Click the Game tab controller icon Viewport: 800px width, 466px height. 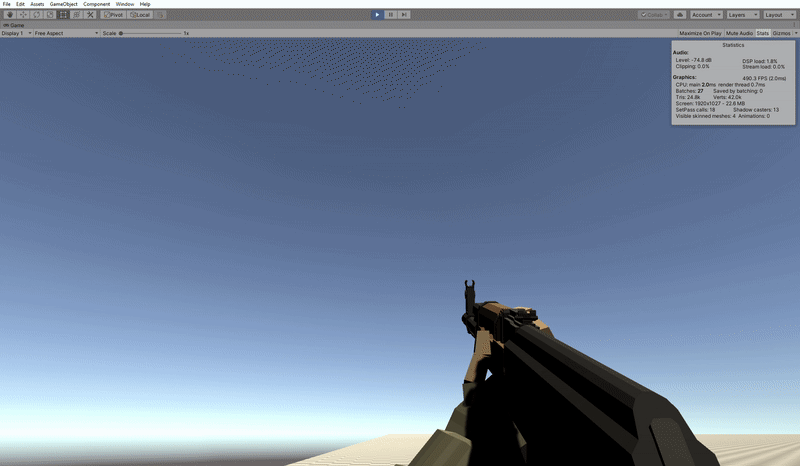(6, 25)
